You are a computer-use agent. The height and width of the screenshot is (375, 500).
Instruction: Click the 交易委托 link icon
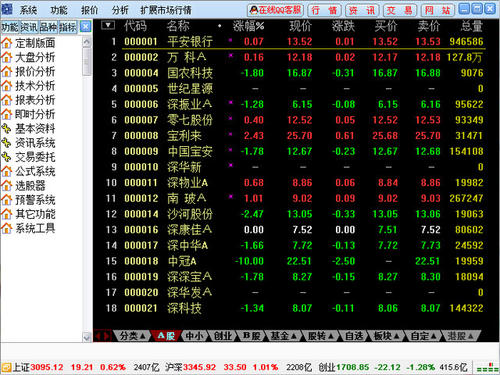[6, 157]
